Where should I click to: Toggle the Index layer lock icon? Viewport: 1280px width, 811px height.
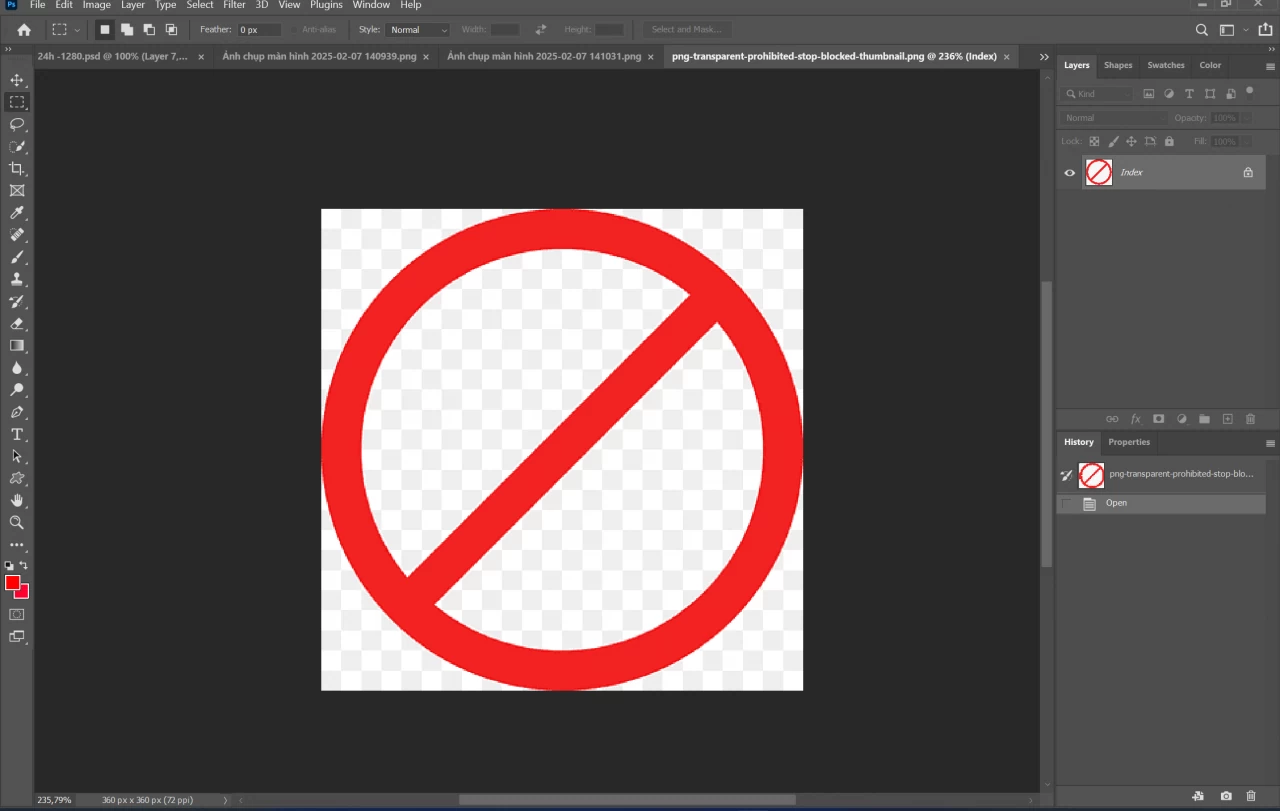(x=1248, y=173)
